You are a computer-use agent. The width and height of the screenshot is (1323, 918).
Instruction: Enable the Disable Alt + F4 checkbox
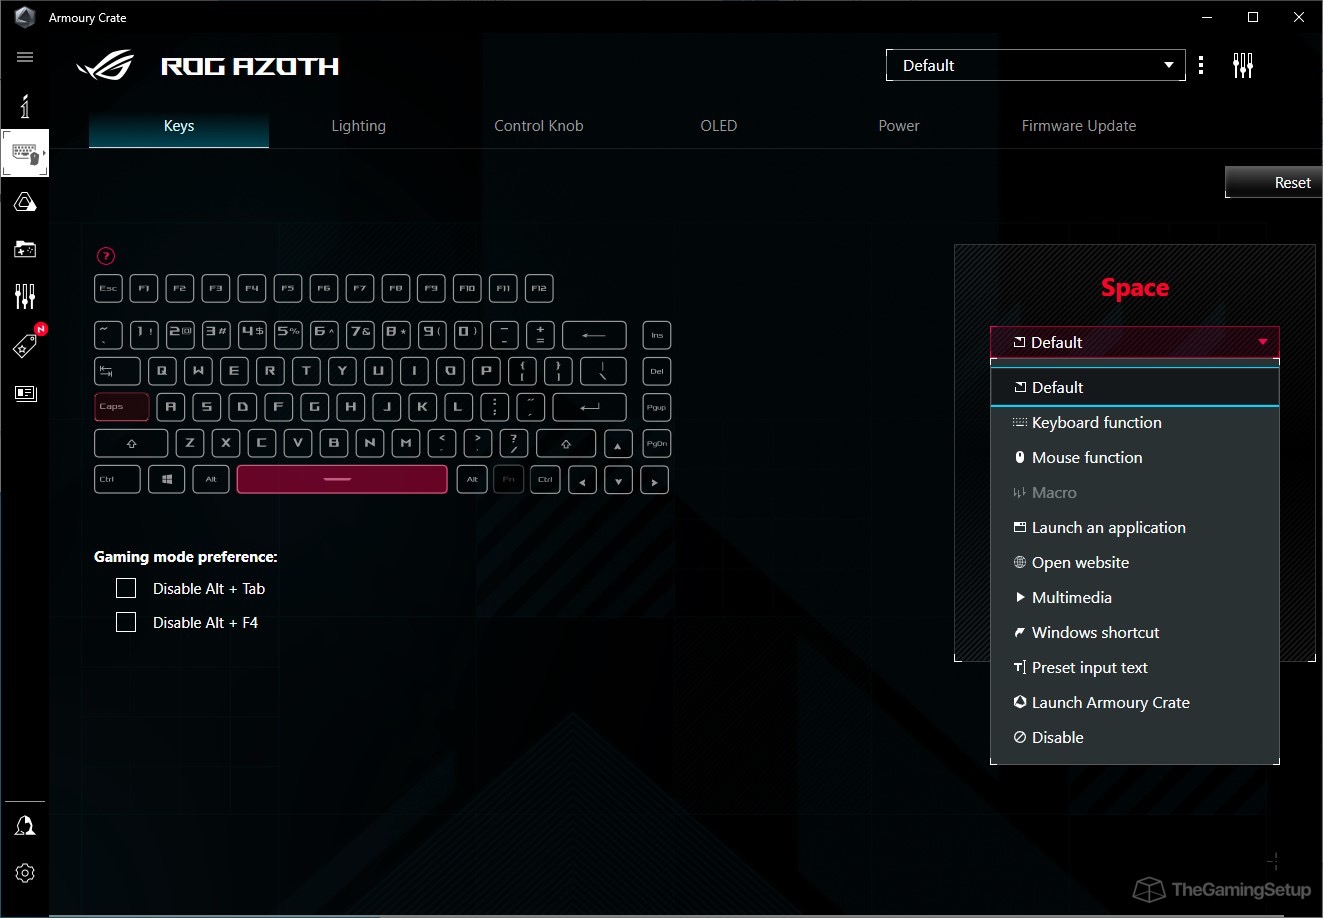(126, 622)
